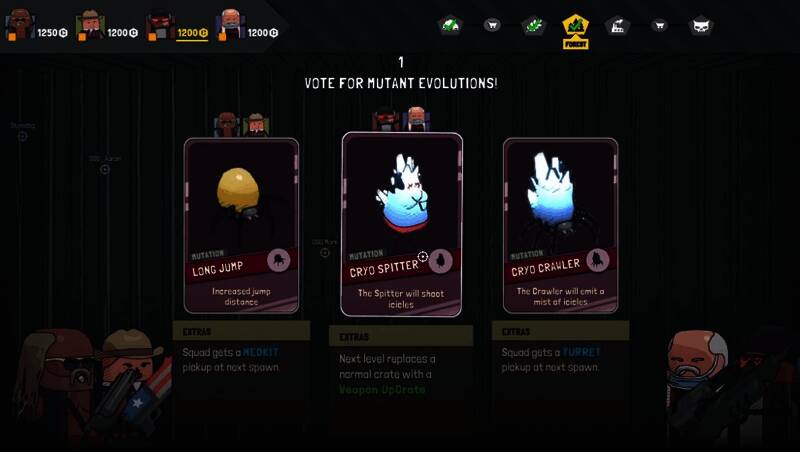Select the first completed level icon

coord(451,25)
